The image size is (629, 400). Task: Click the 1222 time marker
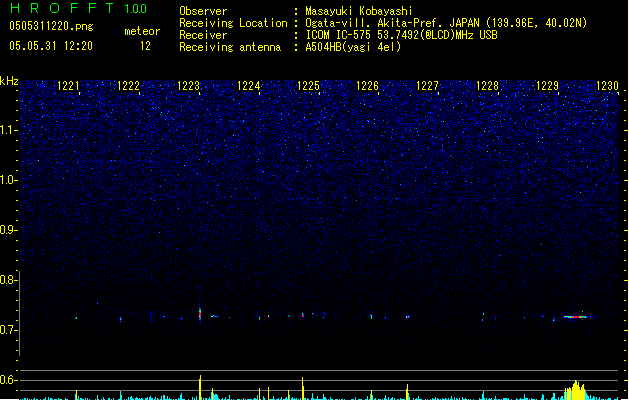click(x=128, y=86)
